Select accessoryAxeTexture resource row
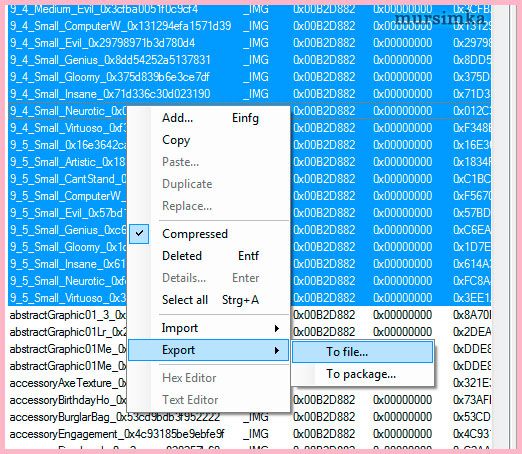522x454 pixels. 249,383
